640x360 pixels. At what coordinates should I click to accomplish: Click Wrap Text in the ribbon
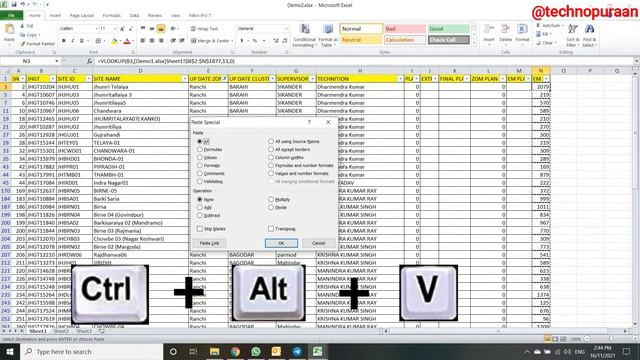tap(204, 29)
